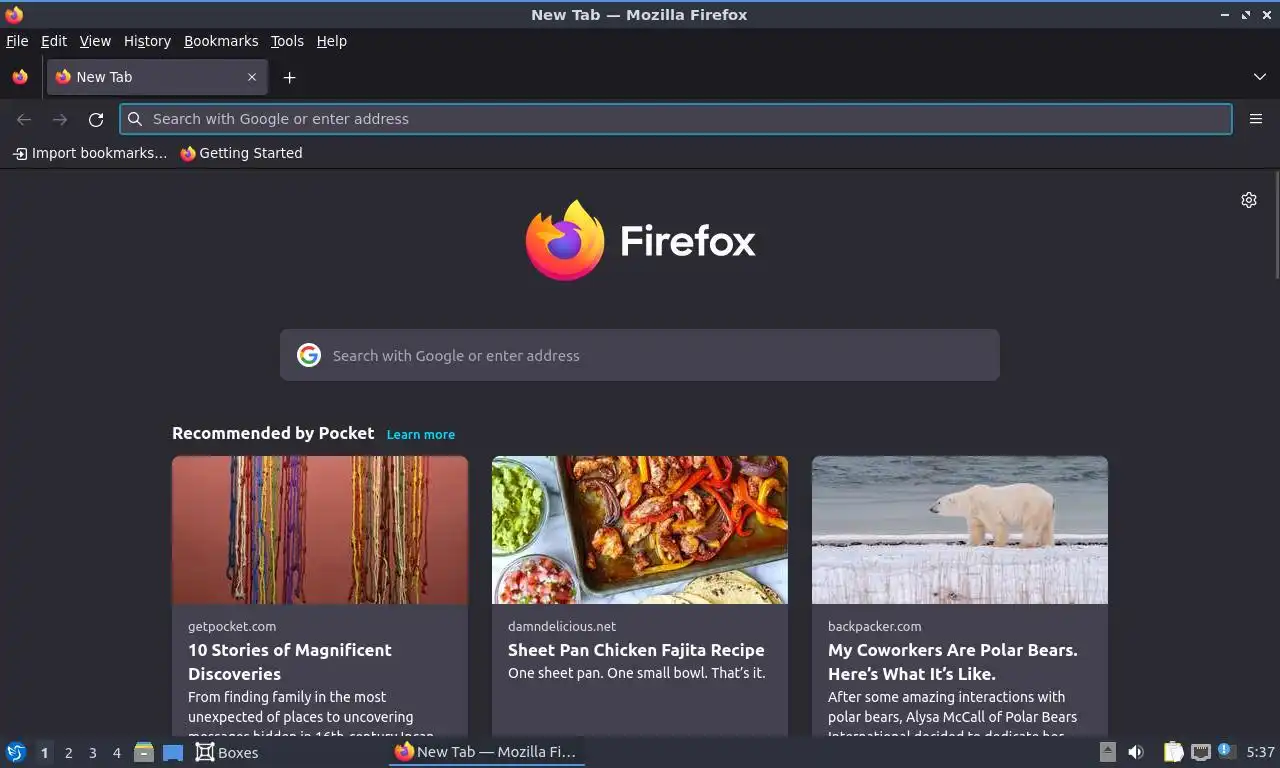The height and width of the screenshot is (768, 1280).
Task: Open the View menu
Action: [95, 41]
